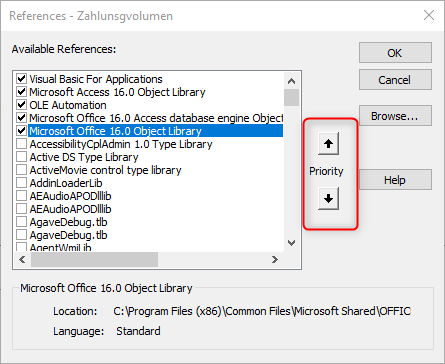Enable the AddinLoaderLib checkbox
The width and height of the screenshot is (445, 364).
pyautogui.click(x=22, y=183)
